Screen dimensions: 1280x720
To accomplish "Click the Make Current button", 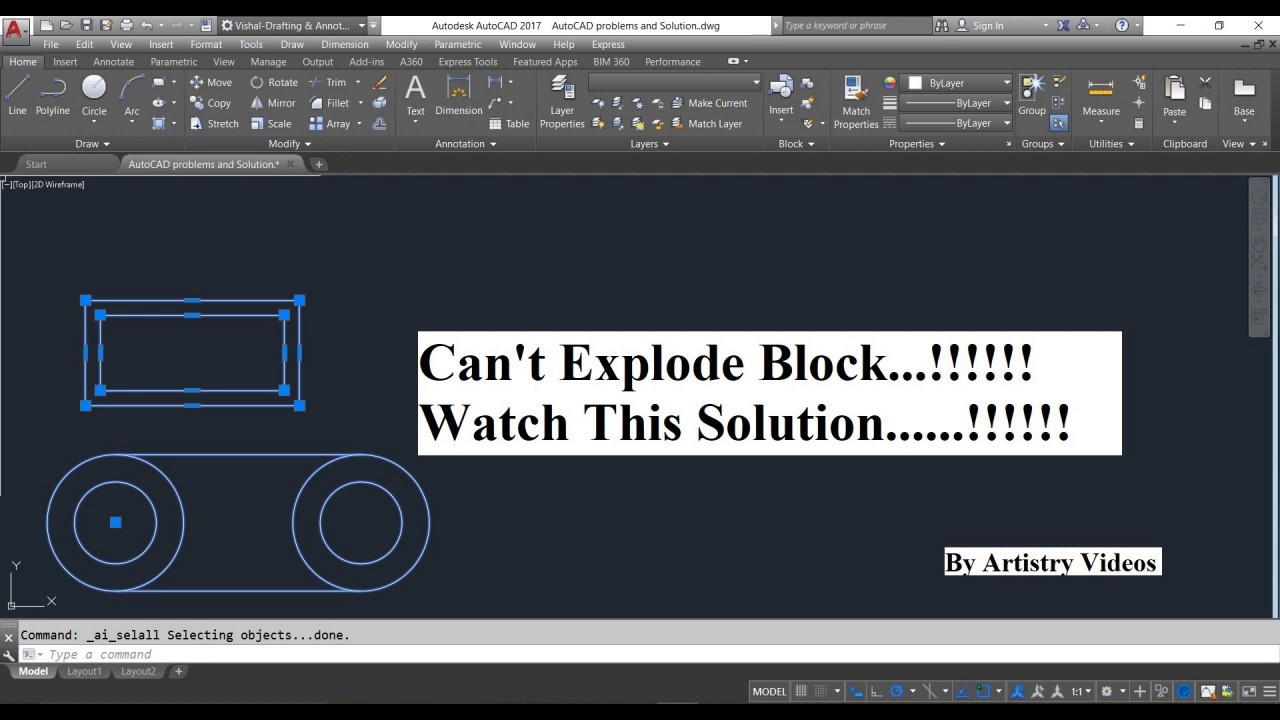I will pos(709,103).
